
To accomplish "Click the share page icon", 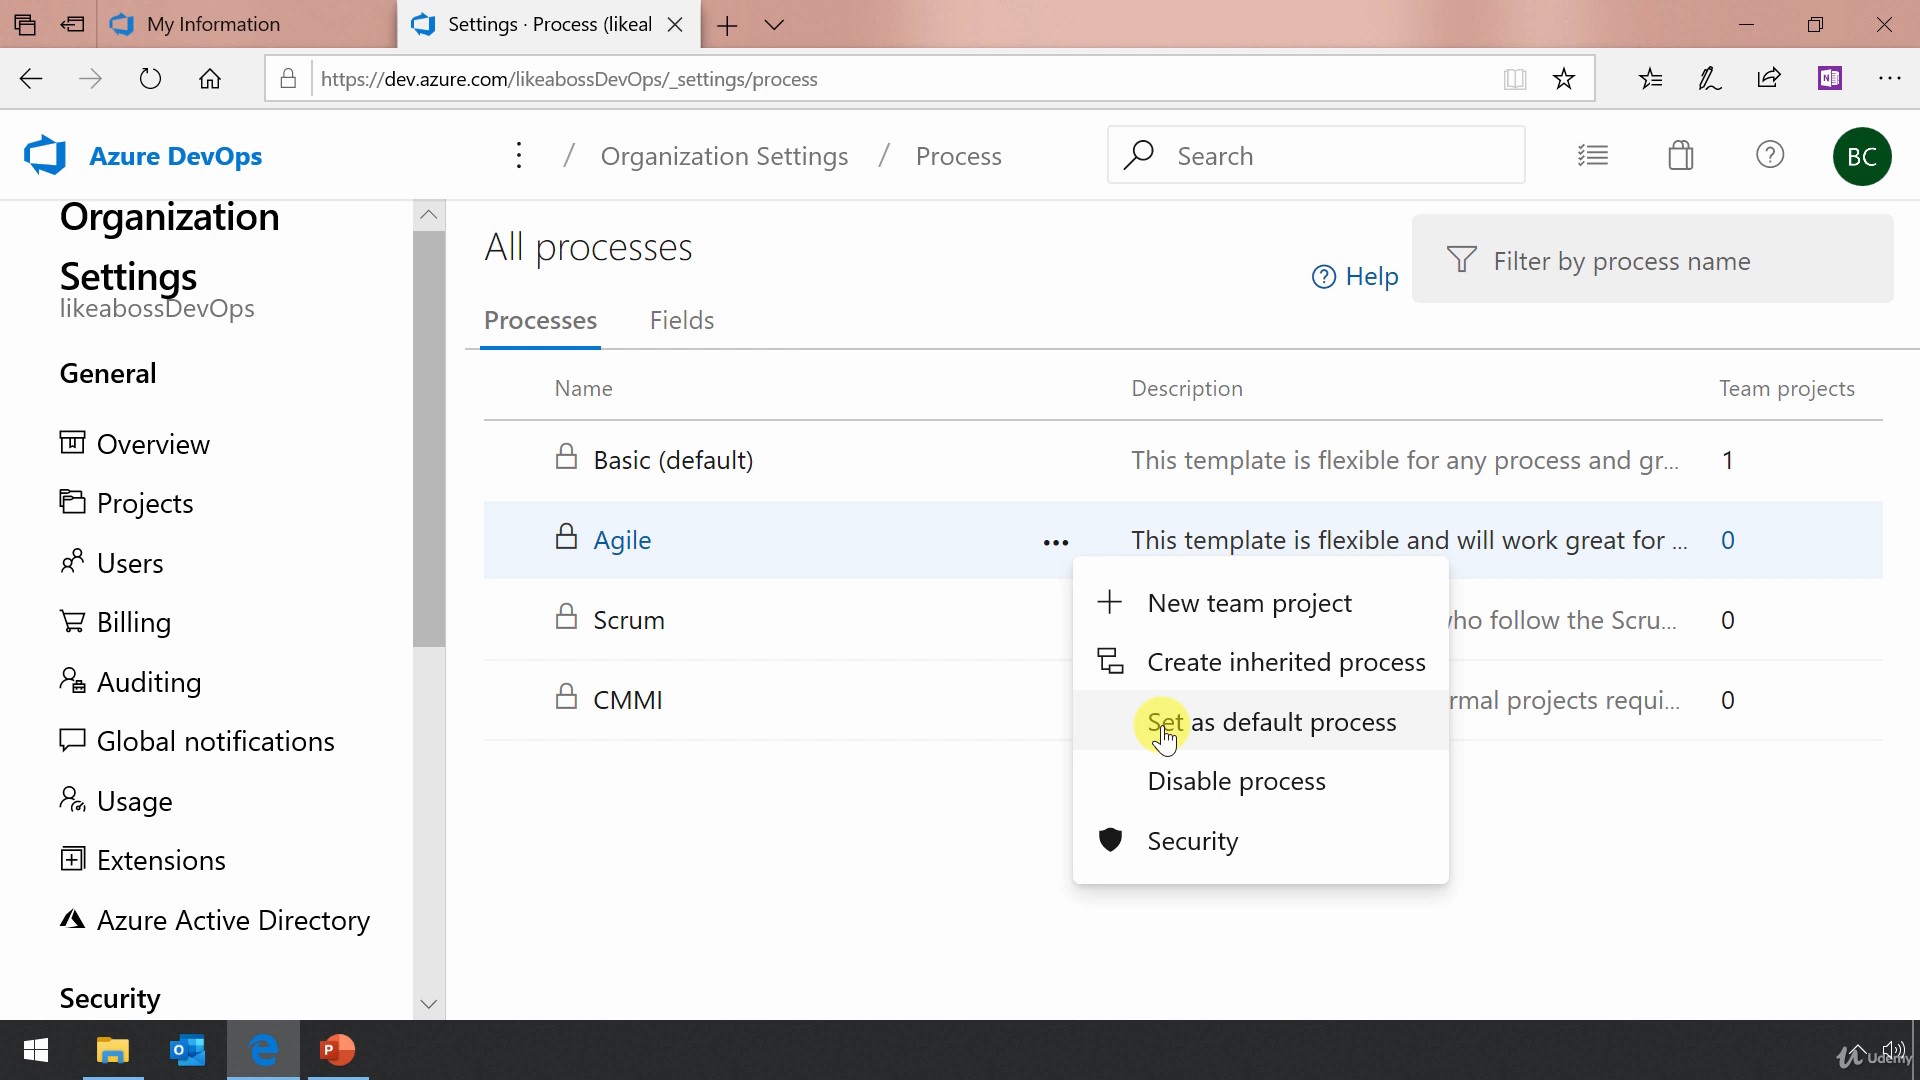I will 1770,78.
